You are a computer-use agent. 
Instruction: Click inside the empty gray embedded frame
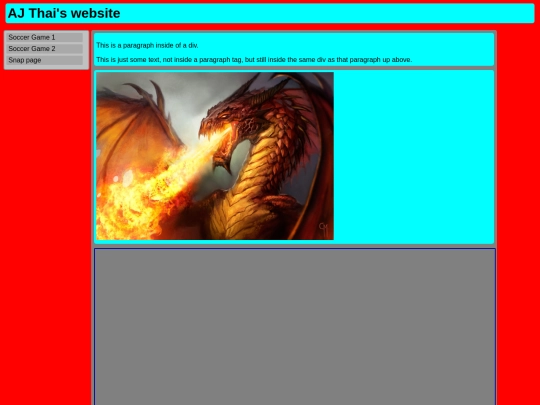click(295, 326)
